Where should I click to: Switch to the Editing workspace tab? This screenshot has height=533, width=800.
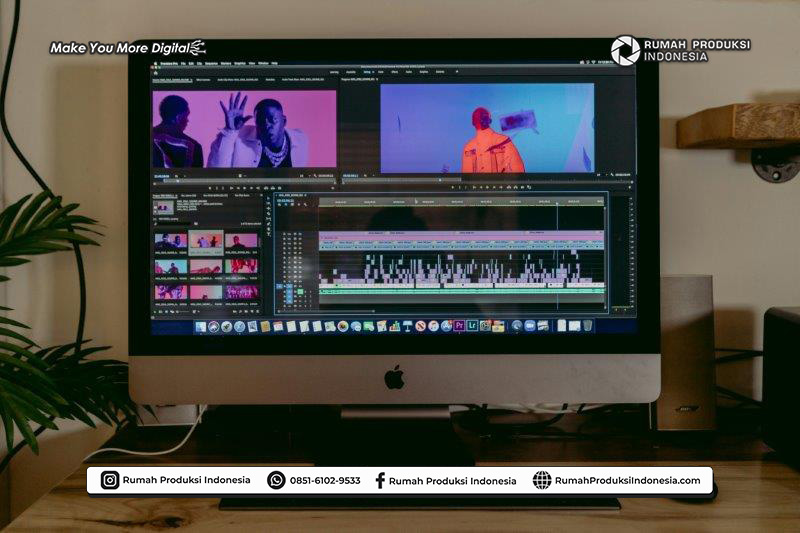(369, 72)
